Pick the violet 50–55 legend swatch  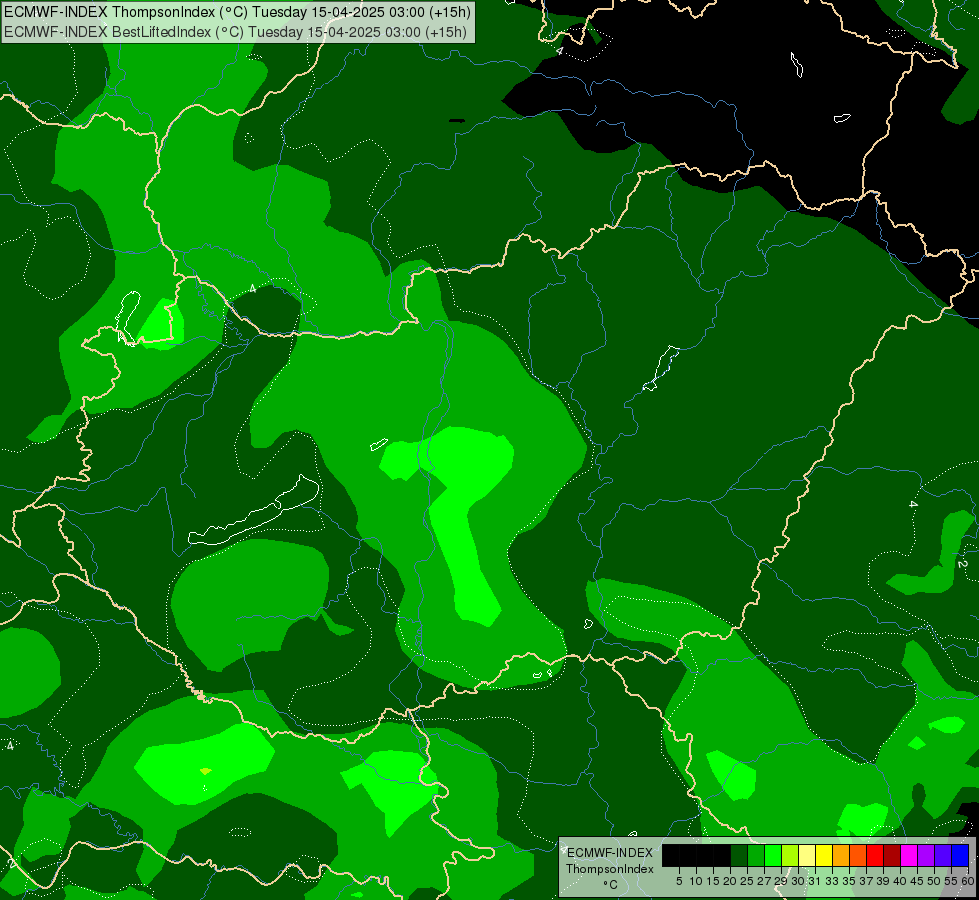(x=943, y=855)
